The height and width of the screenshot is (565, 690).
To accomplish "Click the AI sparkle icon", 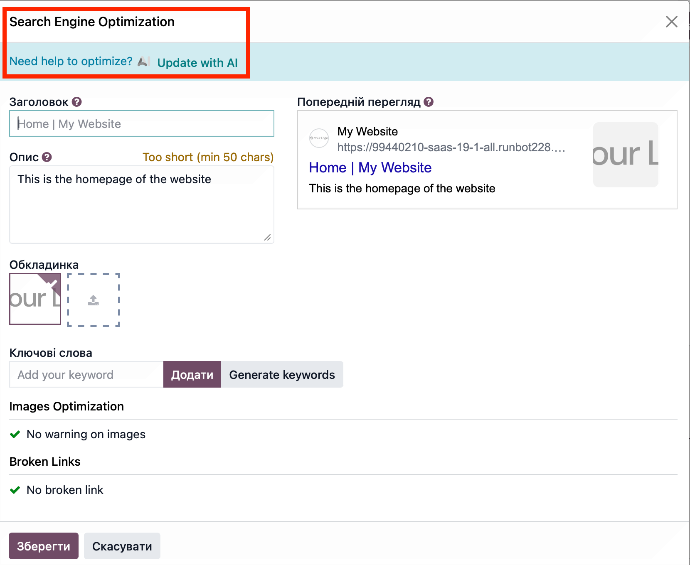I will [x=144, y=62].
